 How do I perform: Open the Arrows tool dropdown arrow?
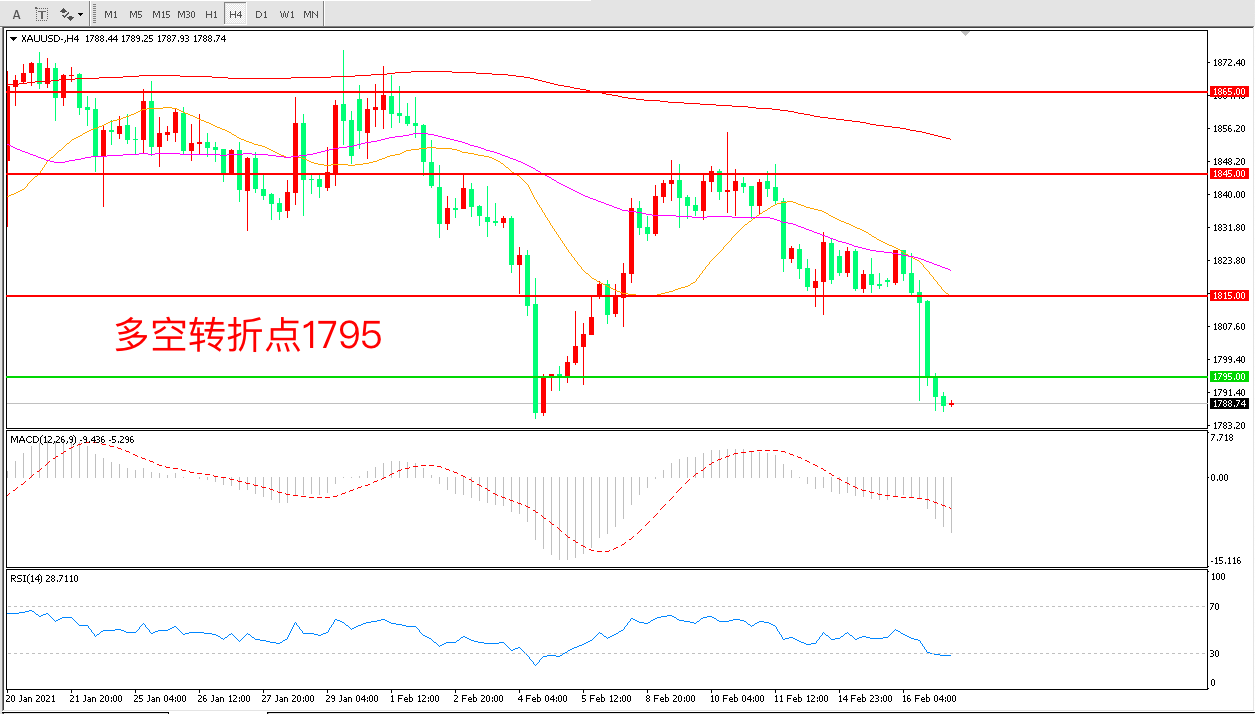point(81,15)
